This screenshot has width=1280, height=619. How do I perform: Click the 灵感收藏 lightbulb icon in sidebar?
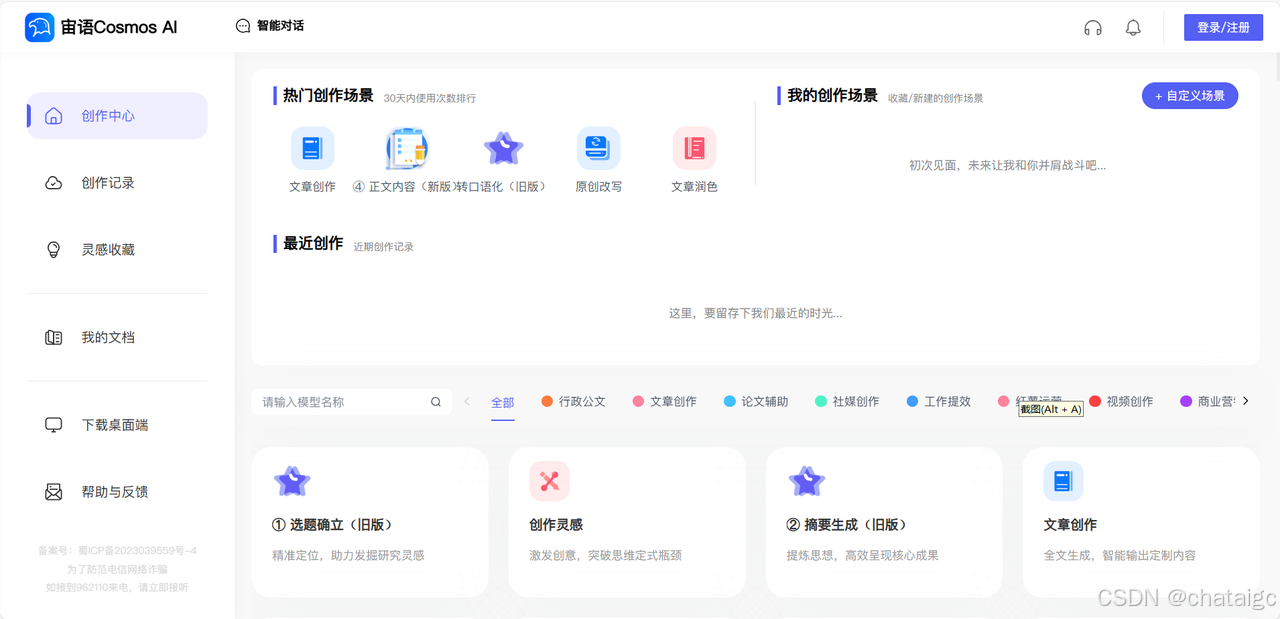(x=54, y=250)
